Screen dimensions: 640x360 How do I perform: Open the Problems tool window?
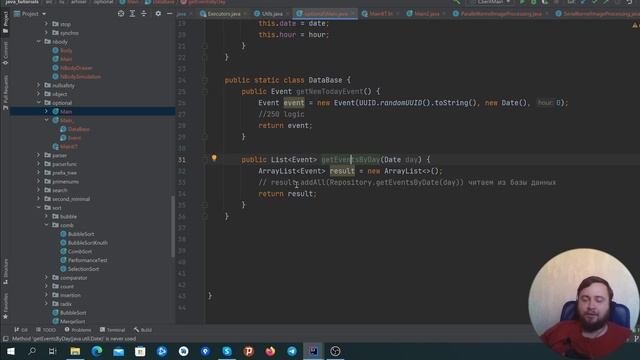78,330
